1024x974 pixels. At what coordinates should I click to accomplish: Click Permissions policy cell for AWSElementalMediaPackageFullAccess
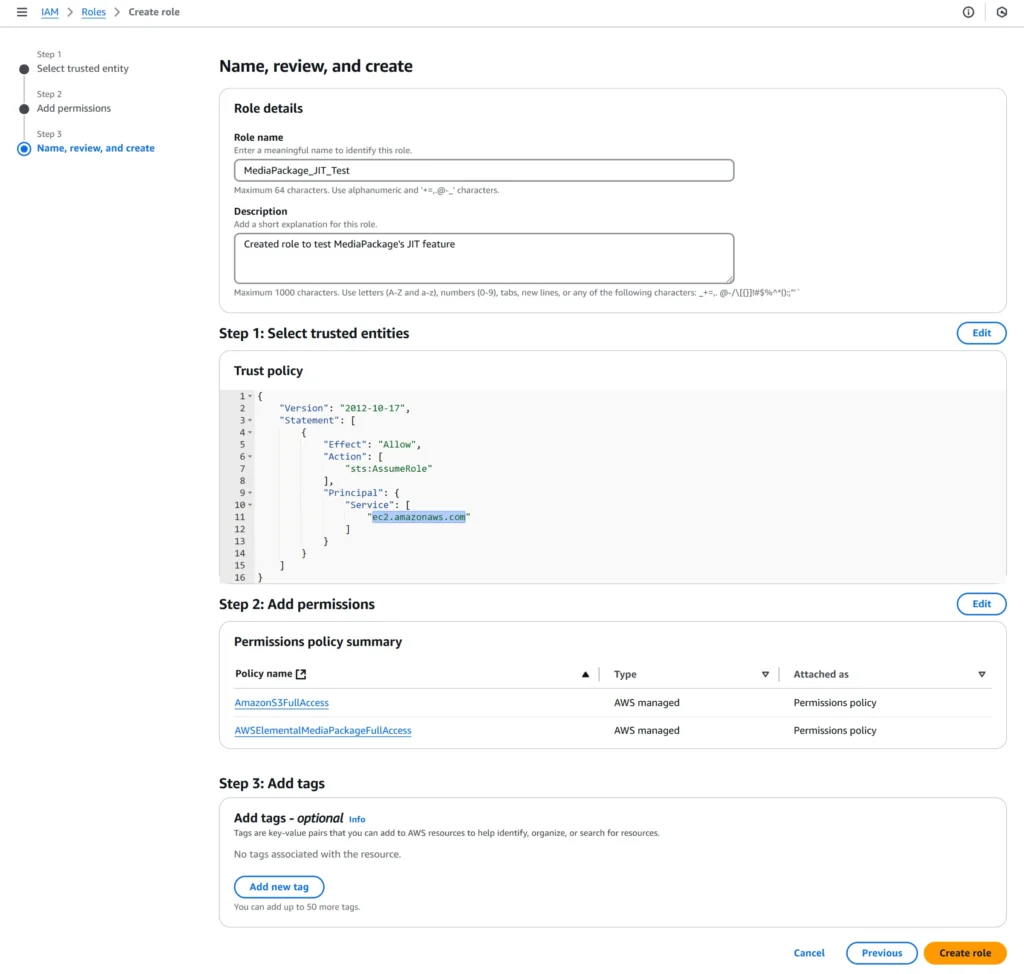(x=835, y=730)
